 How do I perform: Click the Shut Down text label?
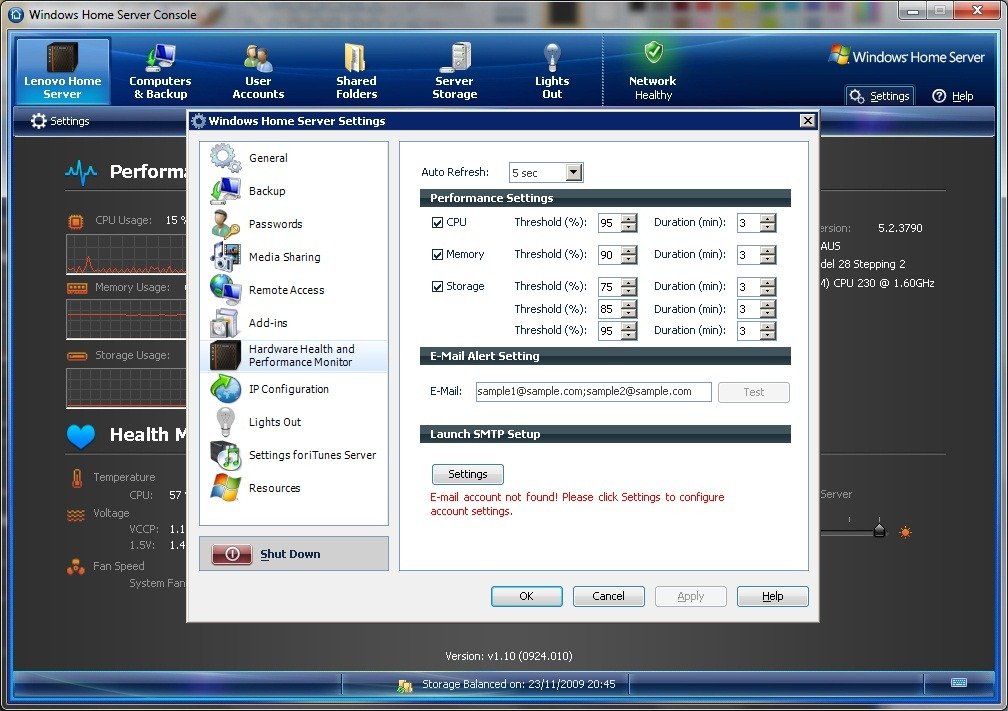290,554
